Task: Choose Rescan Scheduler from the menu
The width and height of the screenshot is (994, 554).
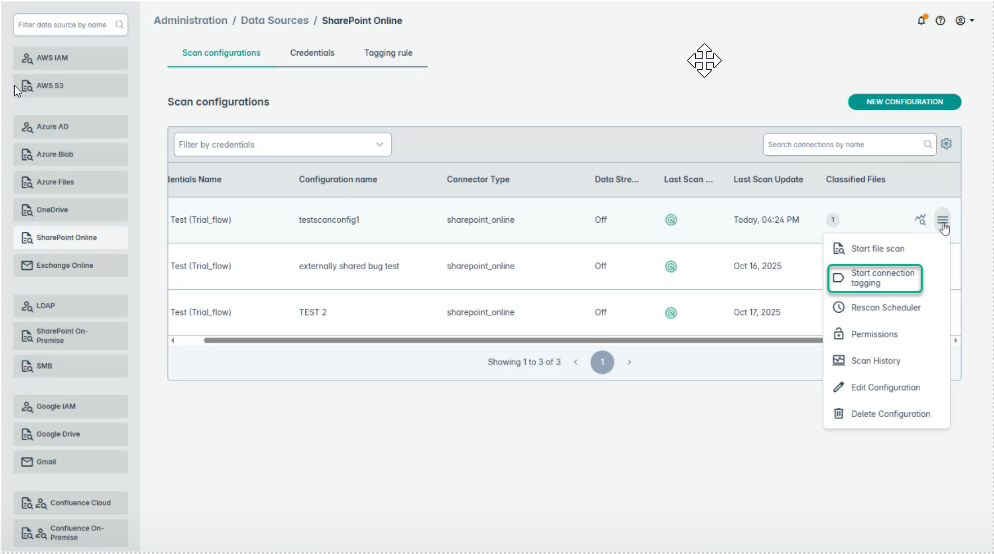Action: [885, 308]
